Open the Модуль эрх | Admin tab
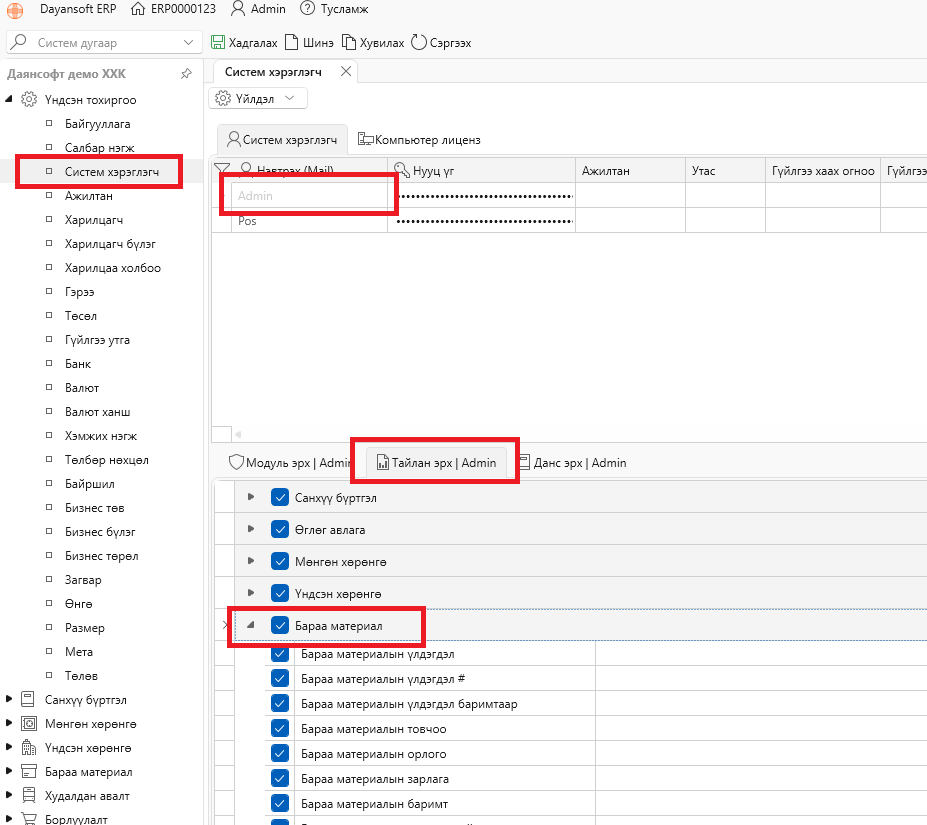 point(290,462)
